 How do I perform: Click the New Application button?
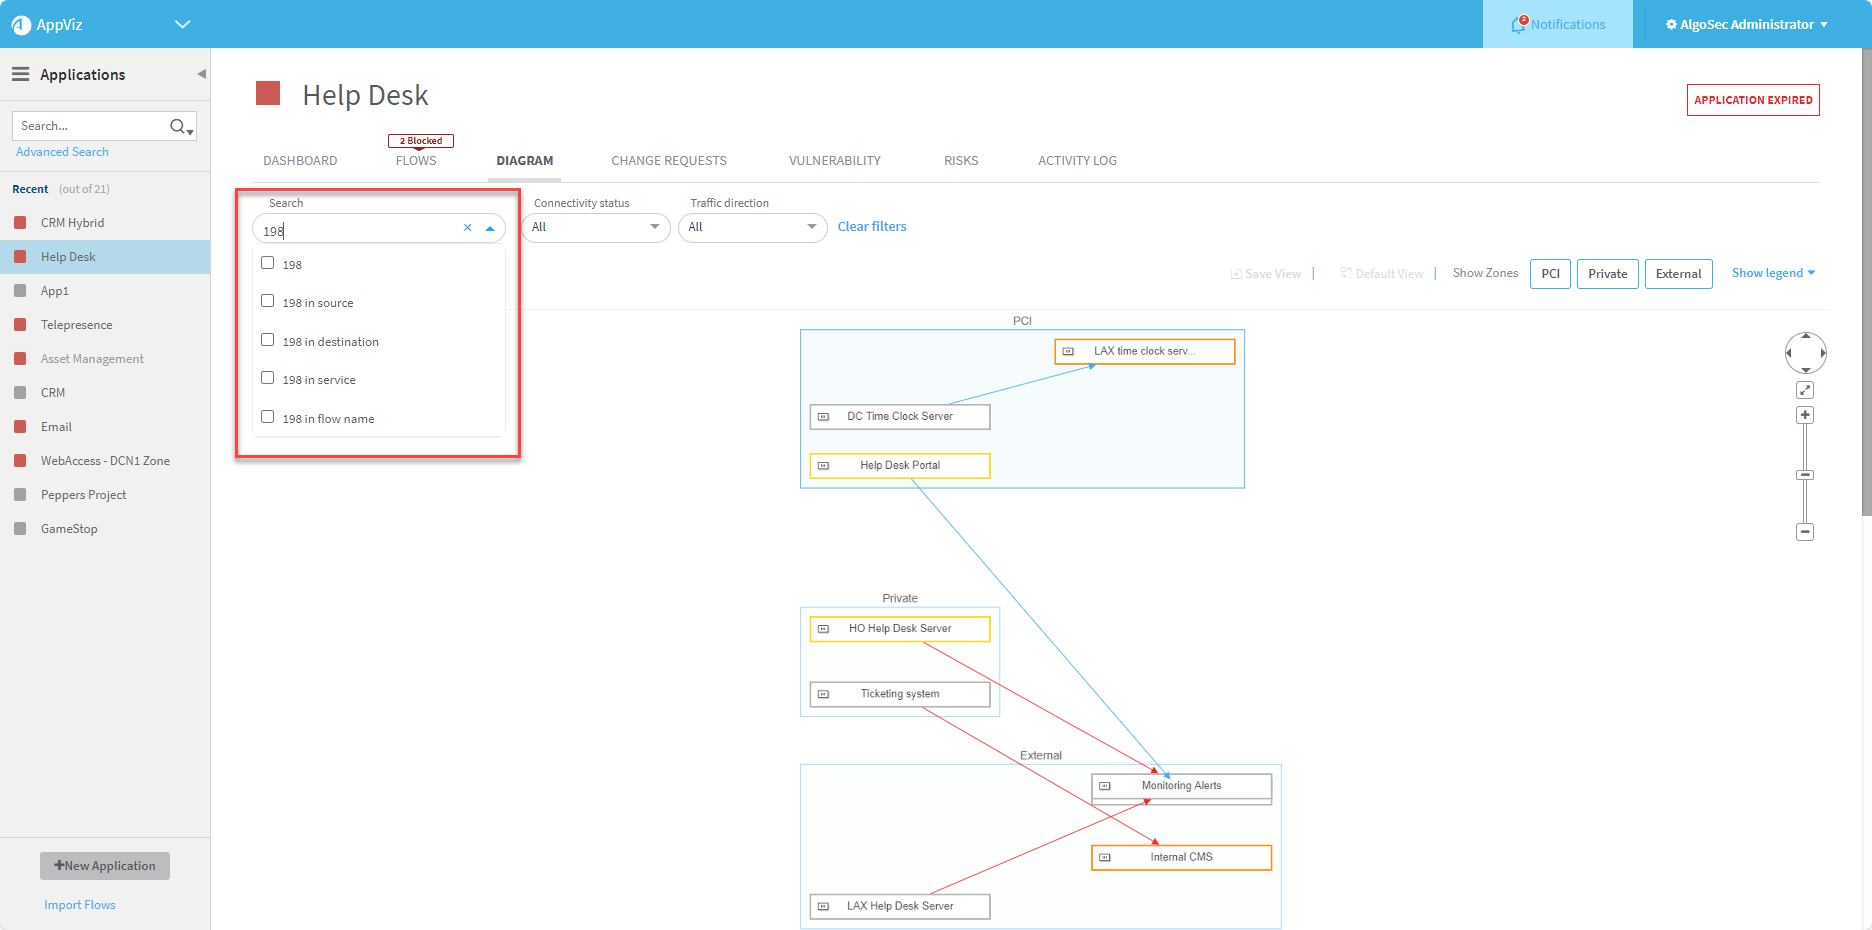point(105,866)
